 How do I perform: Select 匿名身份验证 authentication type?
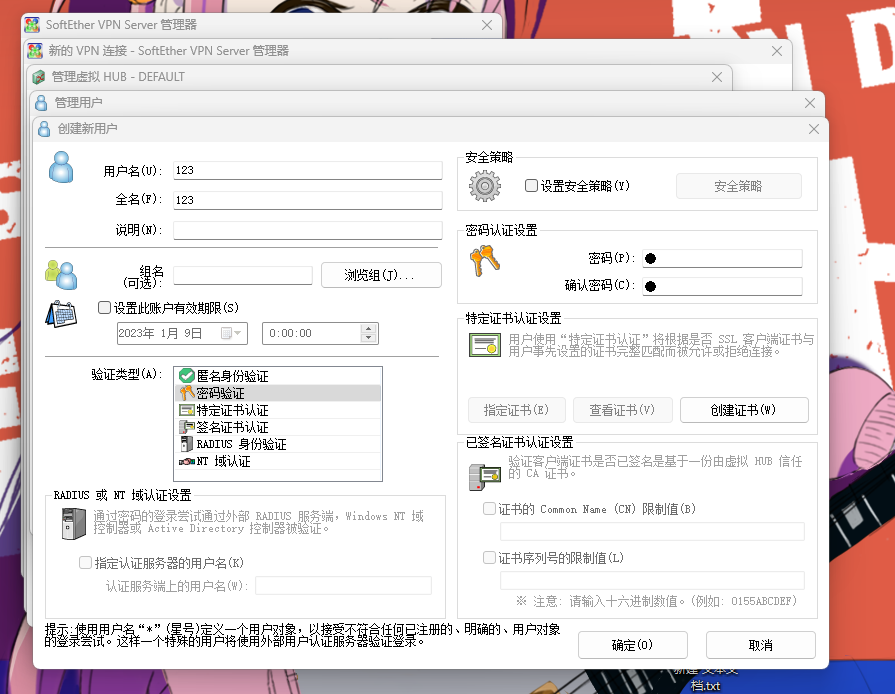click(277, 376)
